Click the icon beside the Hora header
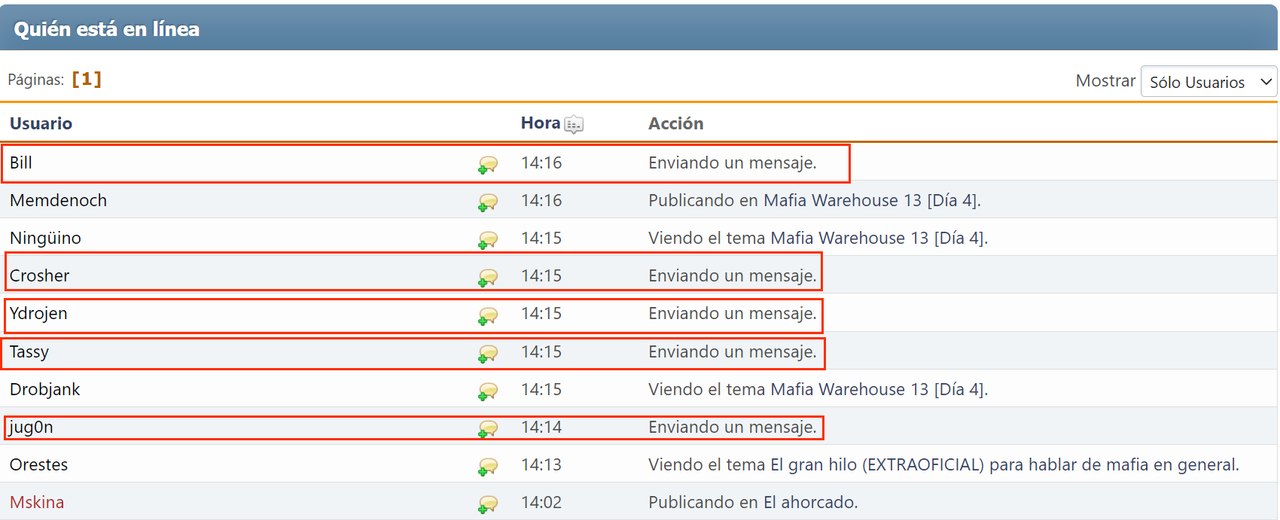1280x520 pixels. tap(573, 124)
